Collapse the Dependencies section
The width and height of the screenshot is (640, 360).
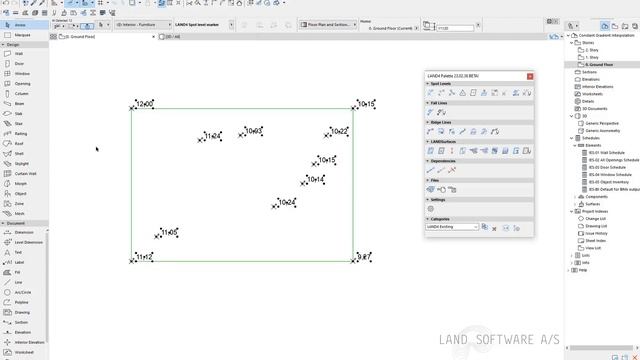point(428,161)
